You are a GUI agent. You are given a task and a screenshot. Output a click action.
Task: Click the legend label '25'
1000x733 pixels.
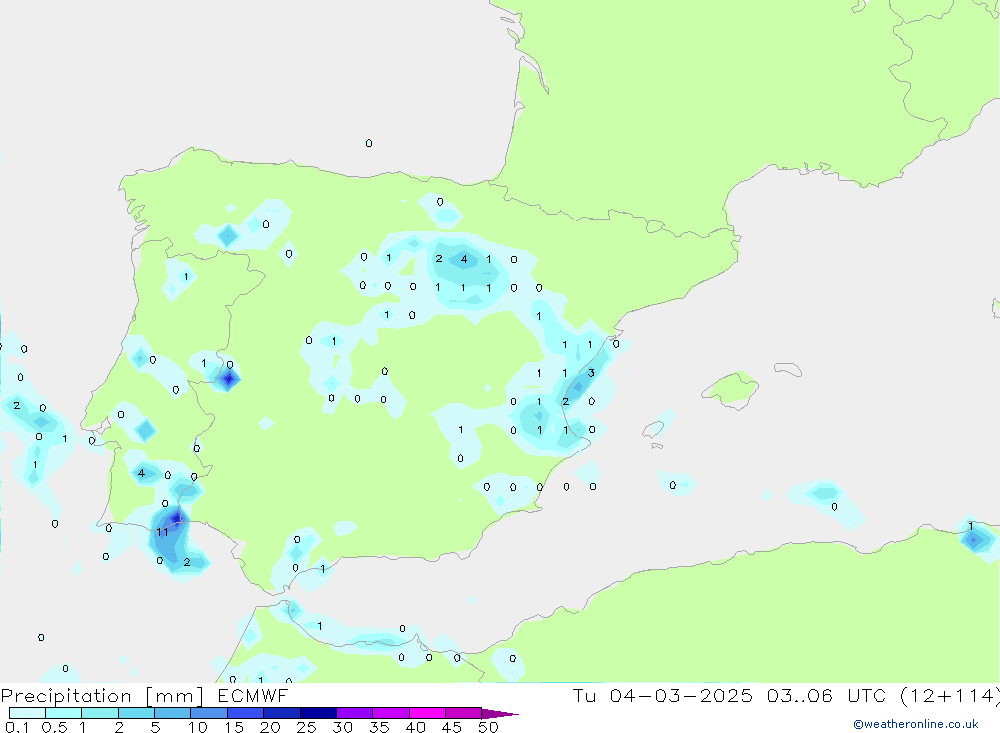306,727
